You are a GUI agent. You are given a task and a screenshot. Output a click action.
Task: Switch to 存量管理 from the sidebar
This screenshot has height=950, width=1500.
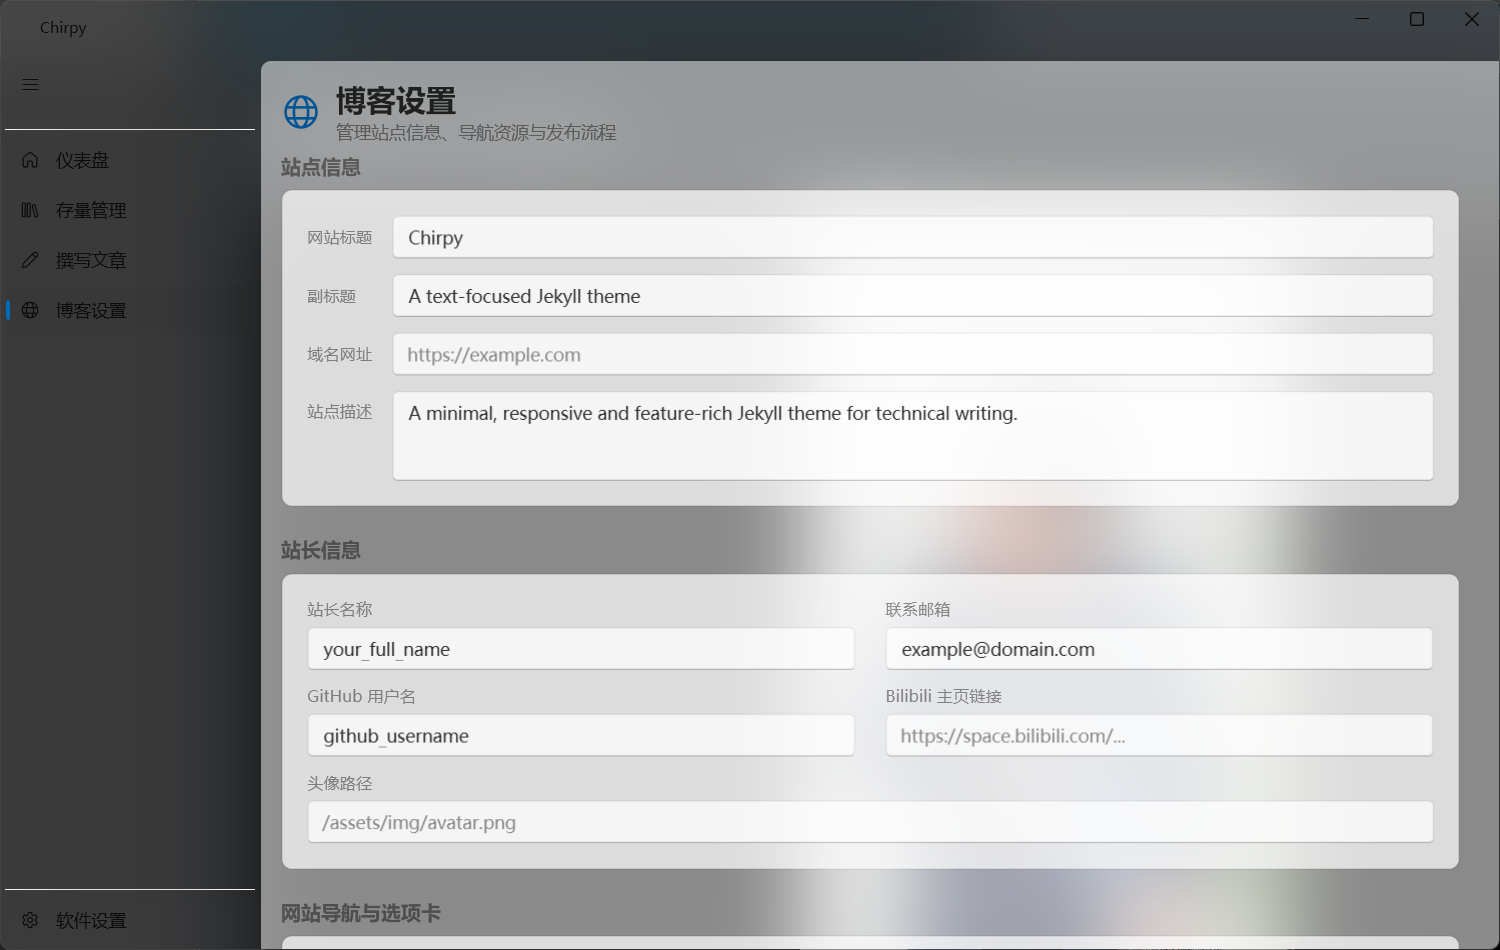(91, 210)
